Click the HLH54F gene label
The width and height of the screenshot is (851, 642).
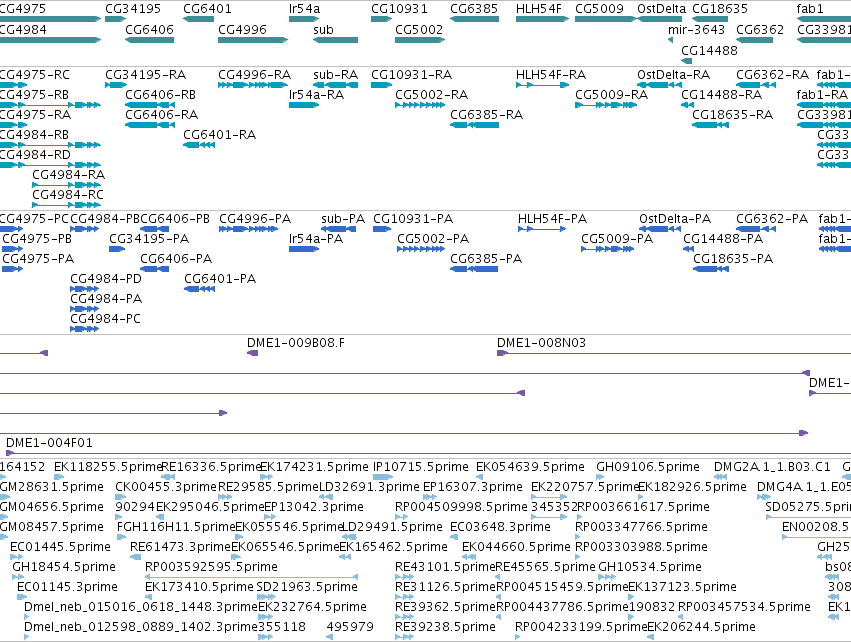click(539, 9)
